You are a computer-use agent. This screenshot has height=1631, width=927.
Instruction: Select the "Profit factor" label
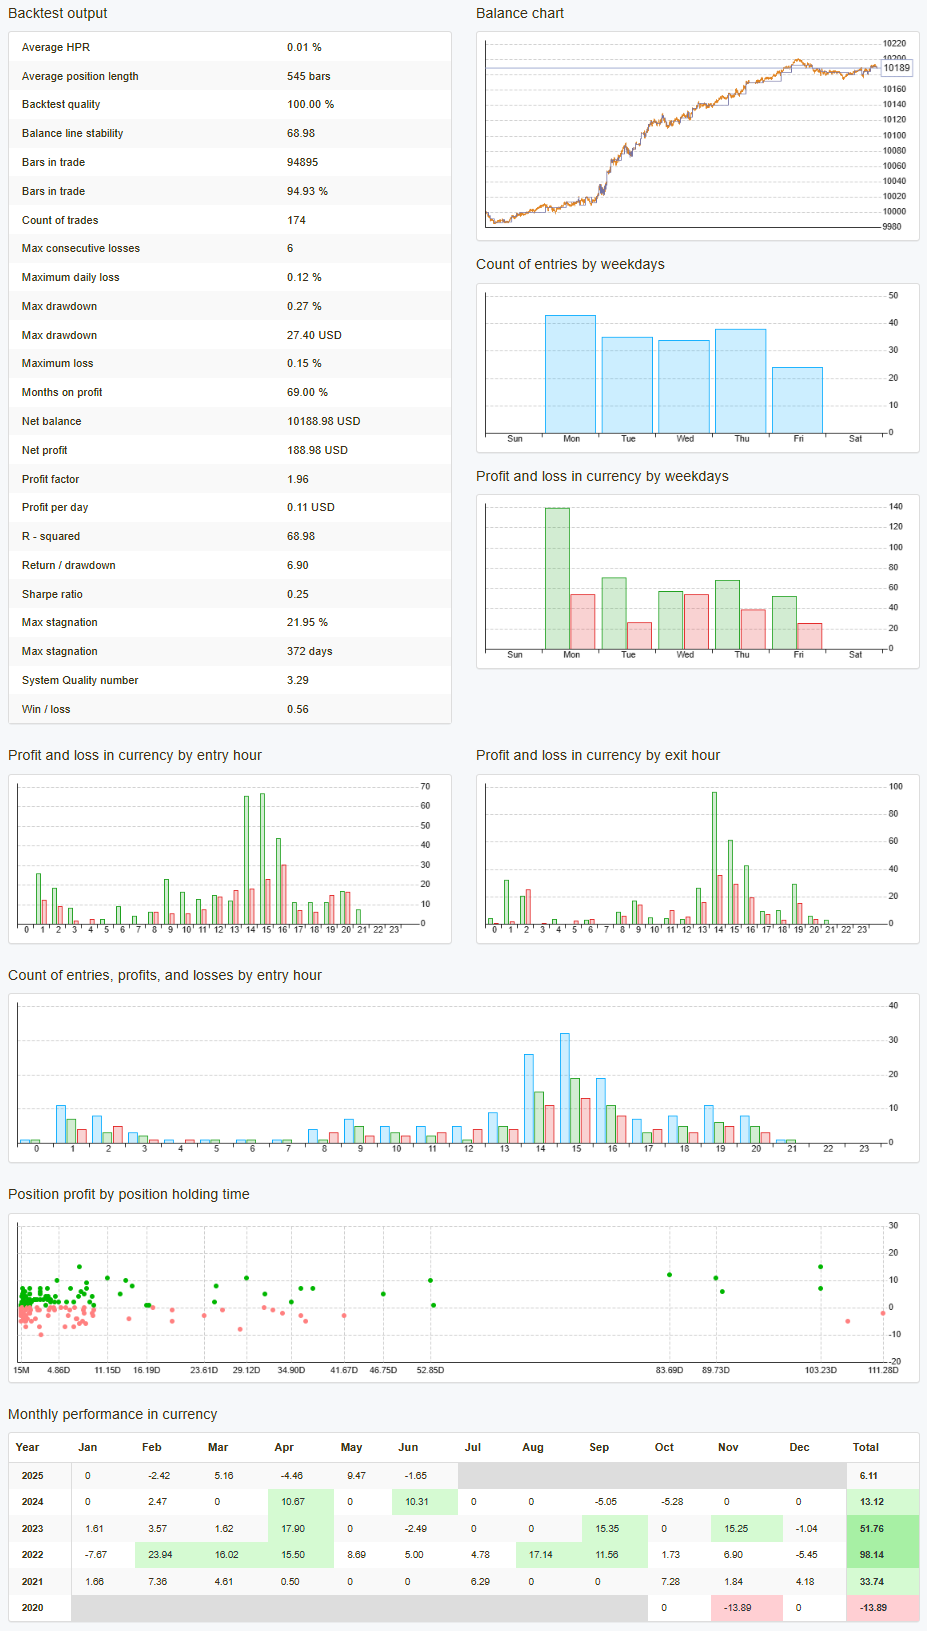[x=50, y=479]
